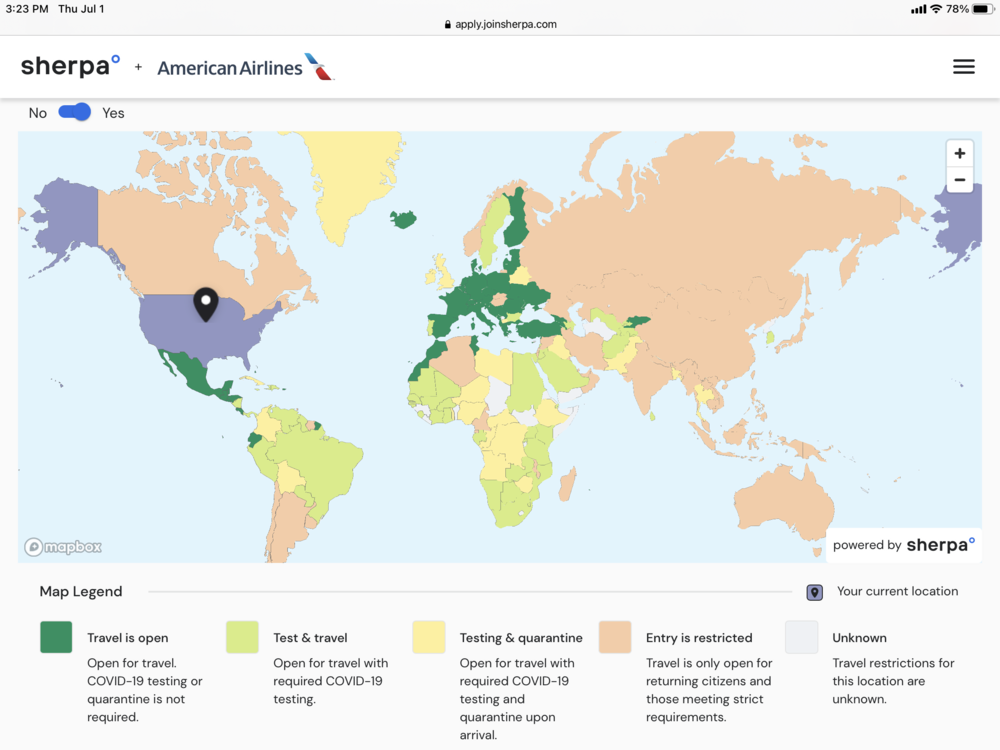This screenshot has width=1000, height=750.
Task: Zoom in on the map
Action: click(x=959, y=153)
